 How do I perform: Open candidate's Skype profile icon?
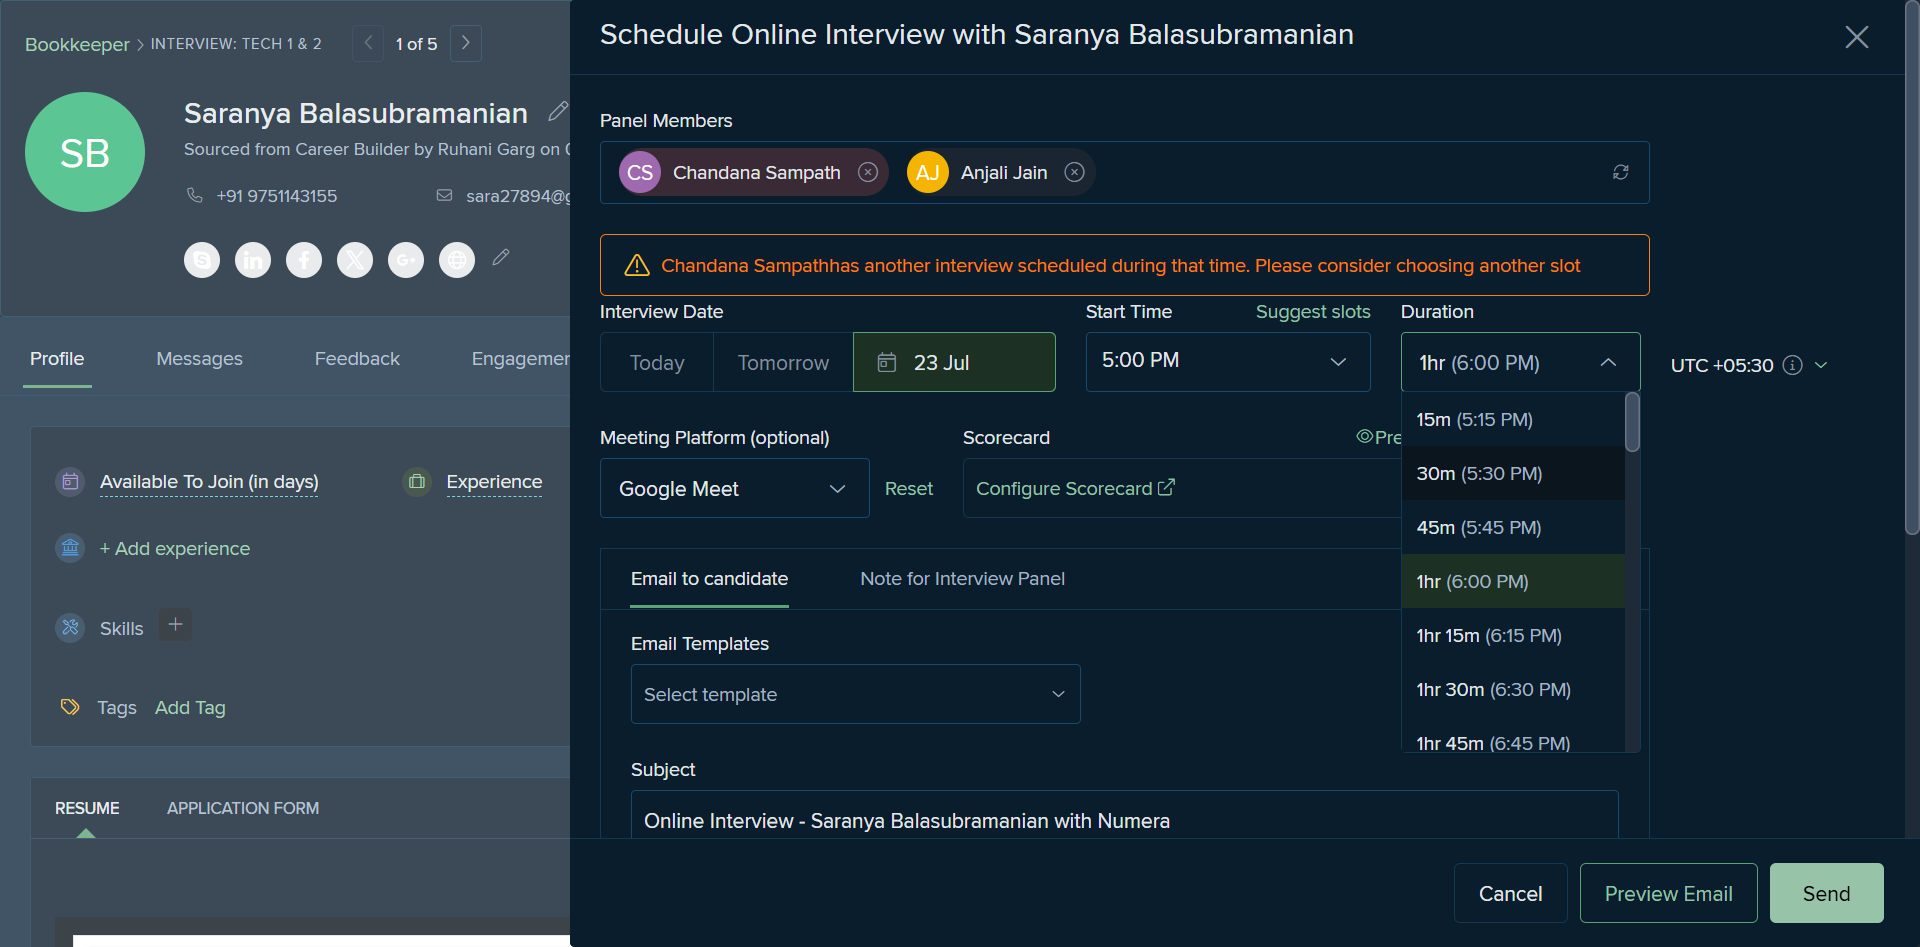[202, 260]
